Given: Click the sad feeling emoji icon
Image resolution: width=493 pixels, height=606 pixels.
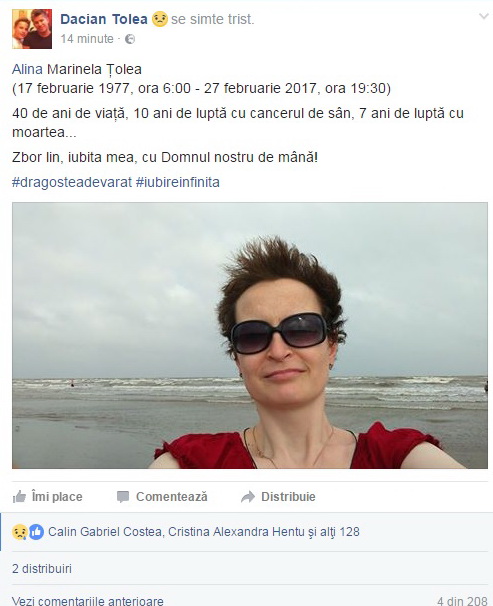Looking at the screenshot, I should [160, 19].
